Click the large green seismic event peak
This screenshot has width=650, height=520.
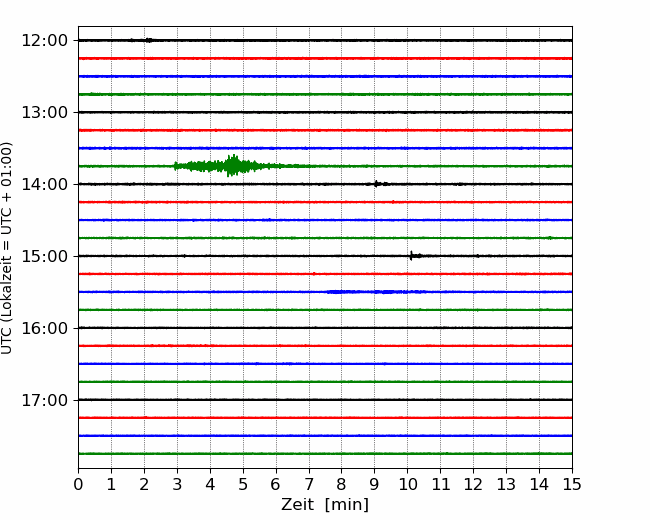[x=233, y=165]
